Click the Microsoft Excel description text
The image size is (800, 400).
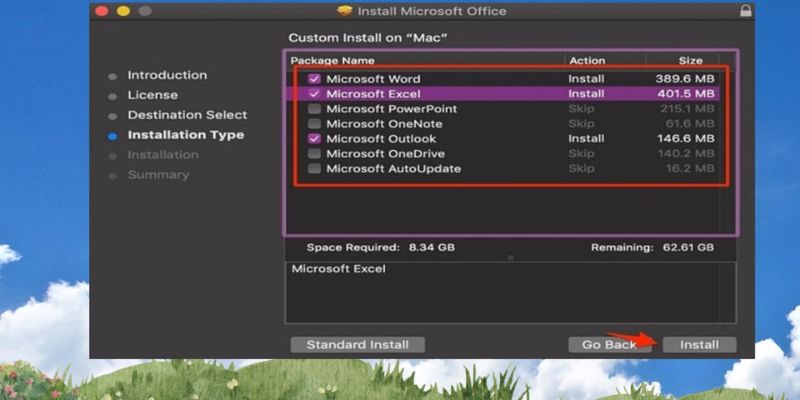coord(338,269)
